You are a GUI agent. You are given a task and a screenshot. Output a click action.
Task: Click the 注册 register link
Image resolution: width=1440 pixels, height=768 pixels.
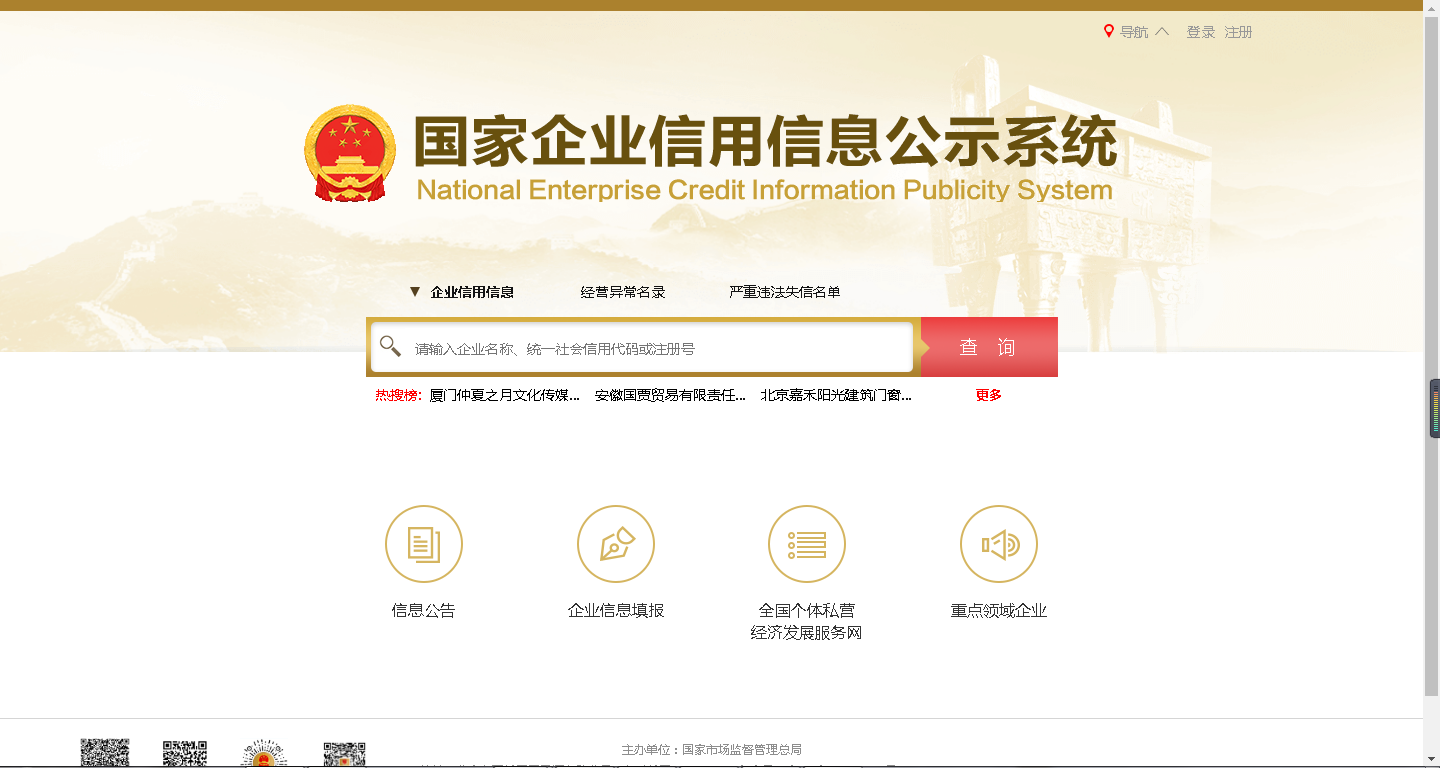click(x=1239, y=32)
